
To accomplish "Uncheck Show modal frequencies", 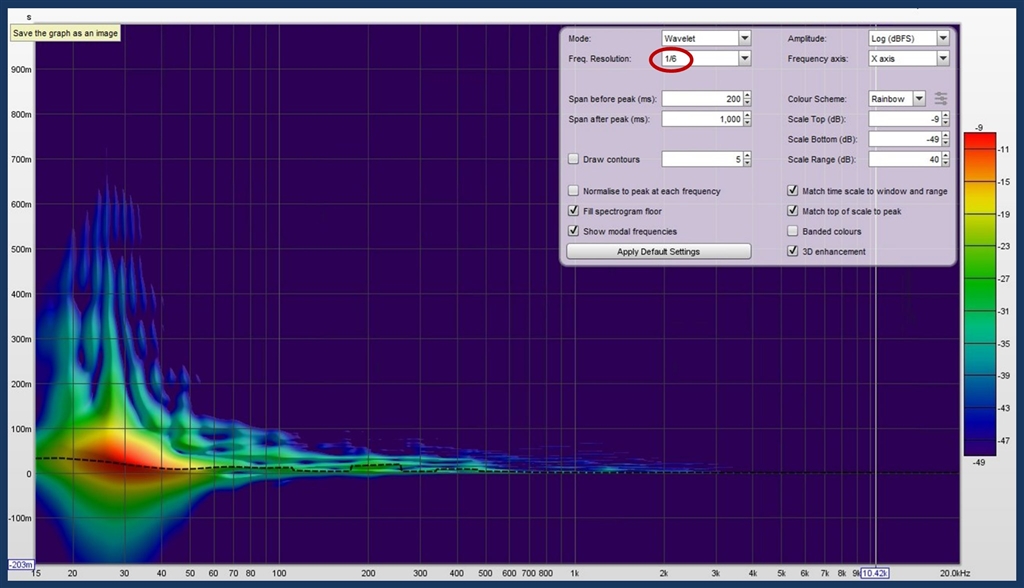I will 573,231.
